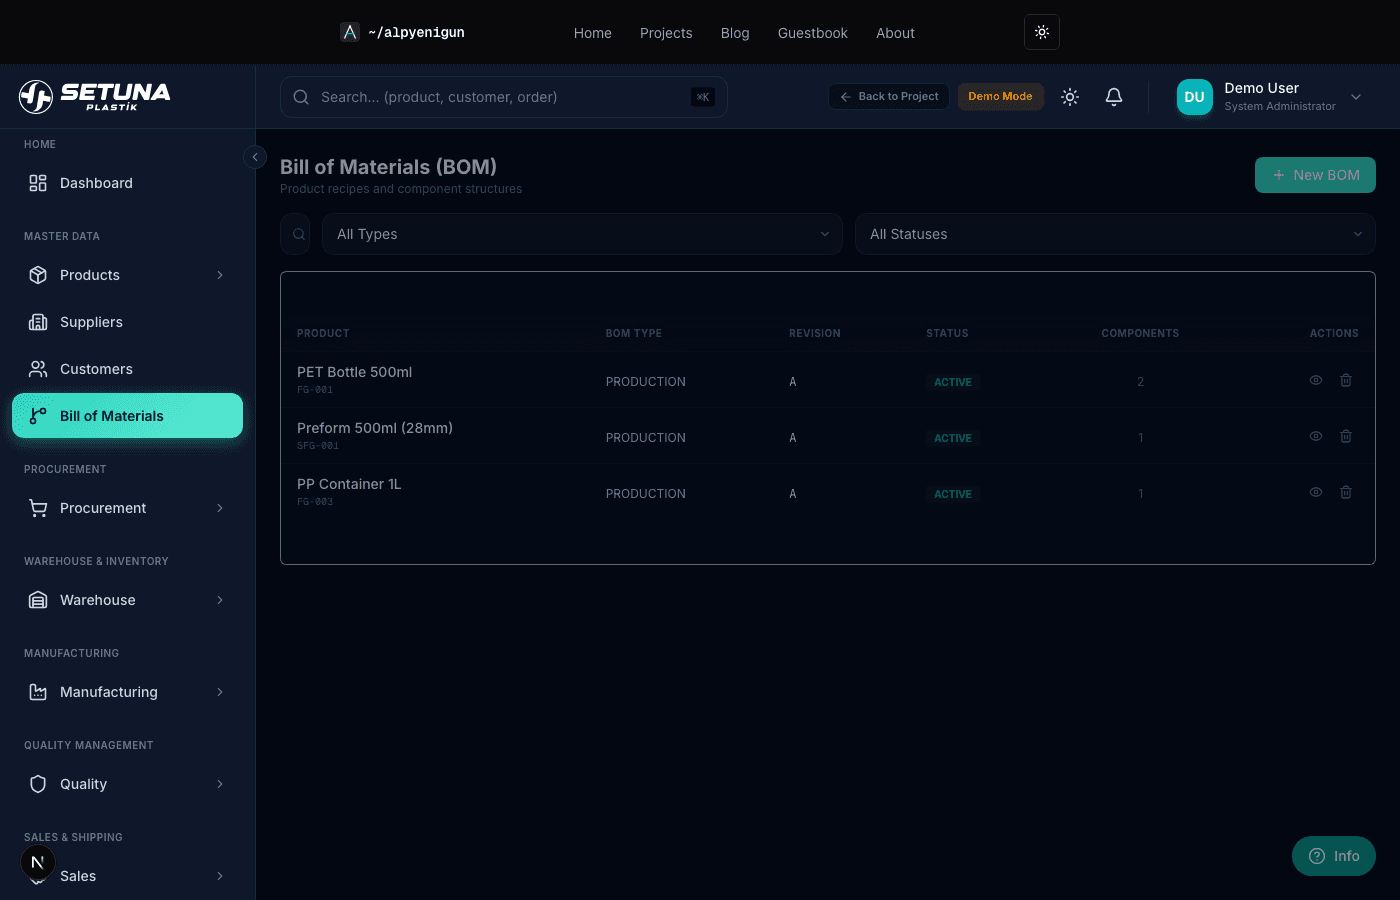Select the Products icon in the sidebar
1400x900 pixels.
[38, 275]
